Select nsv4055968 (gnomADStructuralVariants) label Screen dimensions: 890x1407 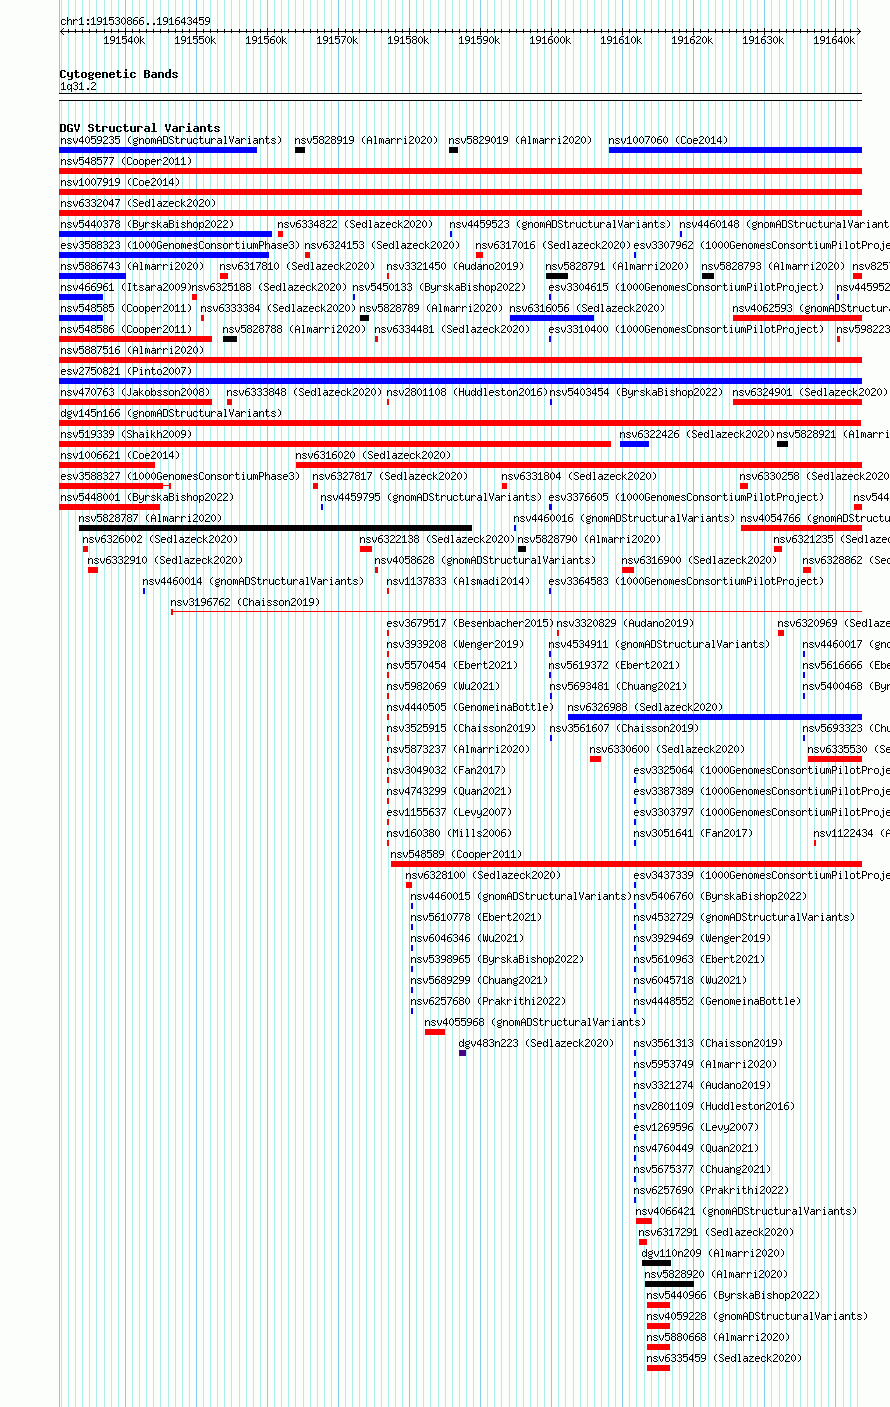point(536,1022)
